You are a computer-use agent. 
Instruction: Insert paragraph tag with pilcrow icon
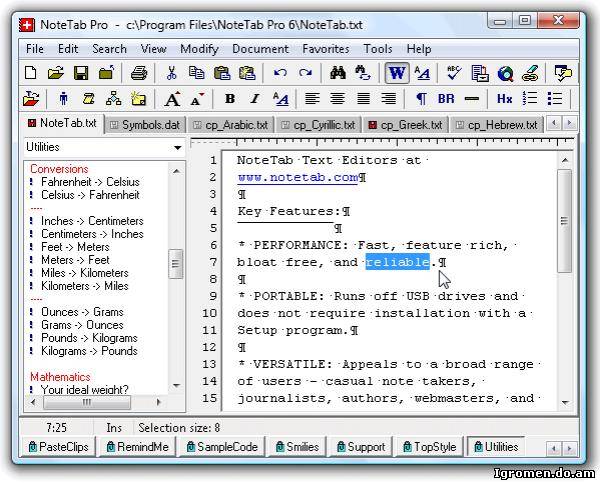[421, 99]
